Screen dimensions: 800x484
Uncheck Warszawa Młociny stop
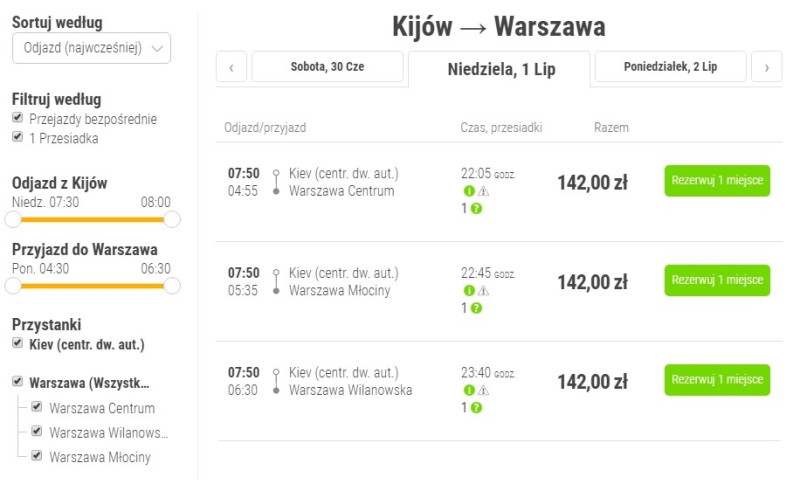pos(37,455)
